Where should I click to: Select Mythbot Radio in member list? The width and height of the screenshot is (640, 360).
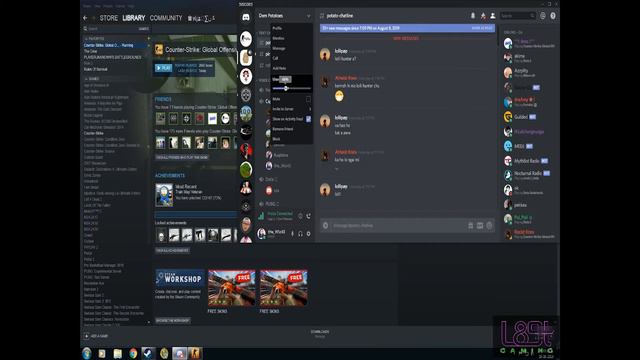click(x=526, y=161)
